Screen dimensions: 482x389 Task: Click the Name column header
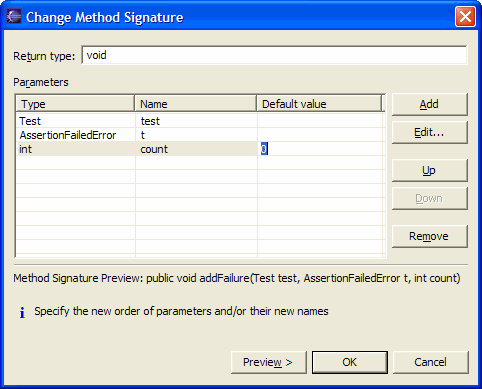(196, 104)
